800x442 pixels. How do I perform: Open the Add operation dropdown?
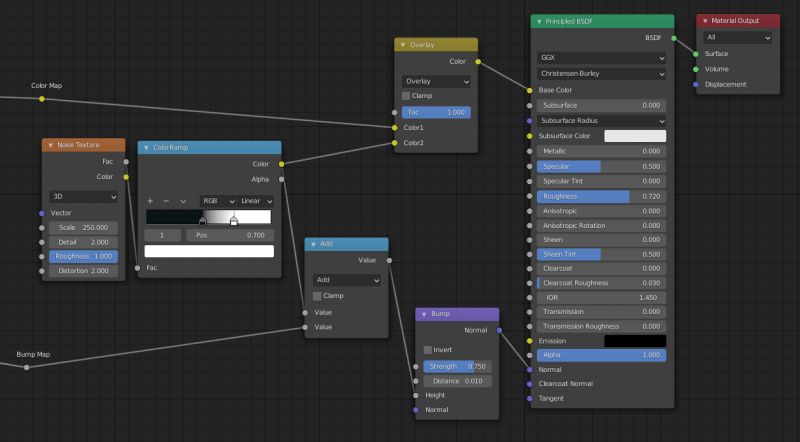tap(347, 280)
